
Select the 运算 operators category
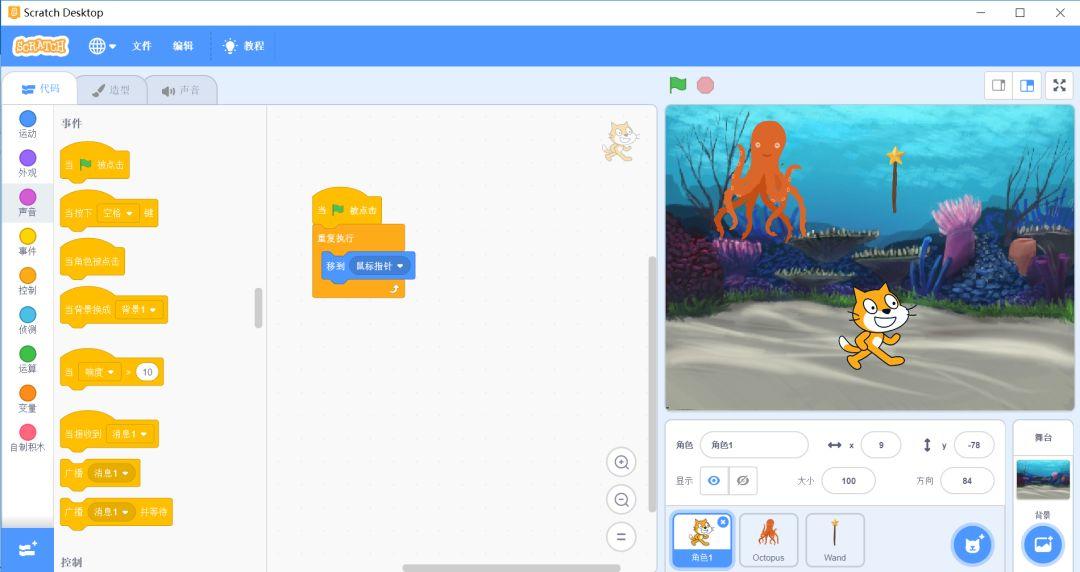[28, 360]
